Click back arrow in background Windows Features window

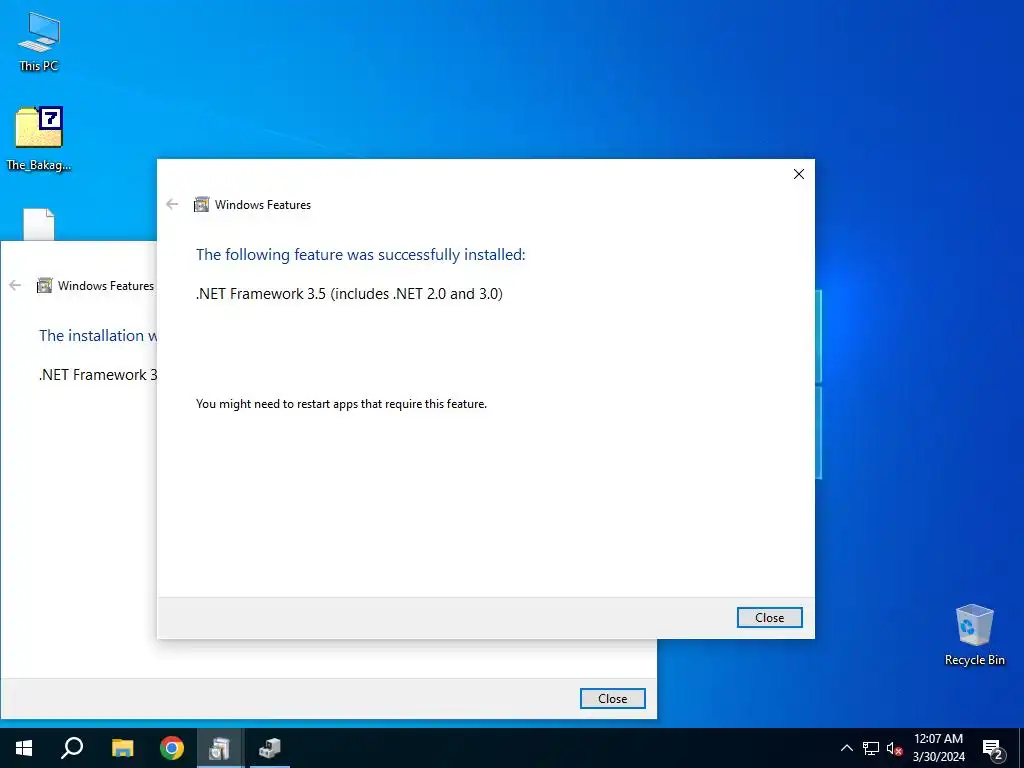pyautogui.click(x=15, y=285)
